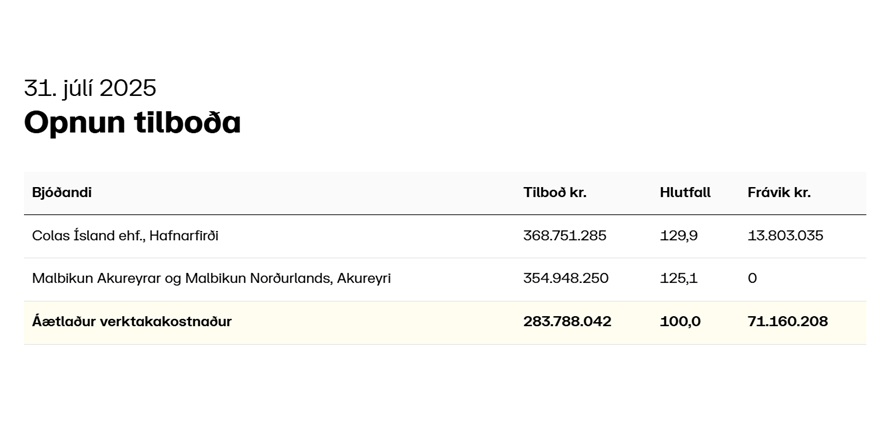This screenshot has height=437, width=887.
Task: Click bid amount 368.751.285
Action: click(565, 236)
